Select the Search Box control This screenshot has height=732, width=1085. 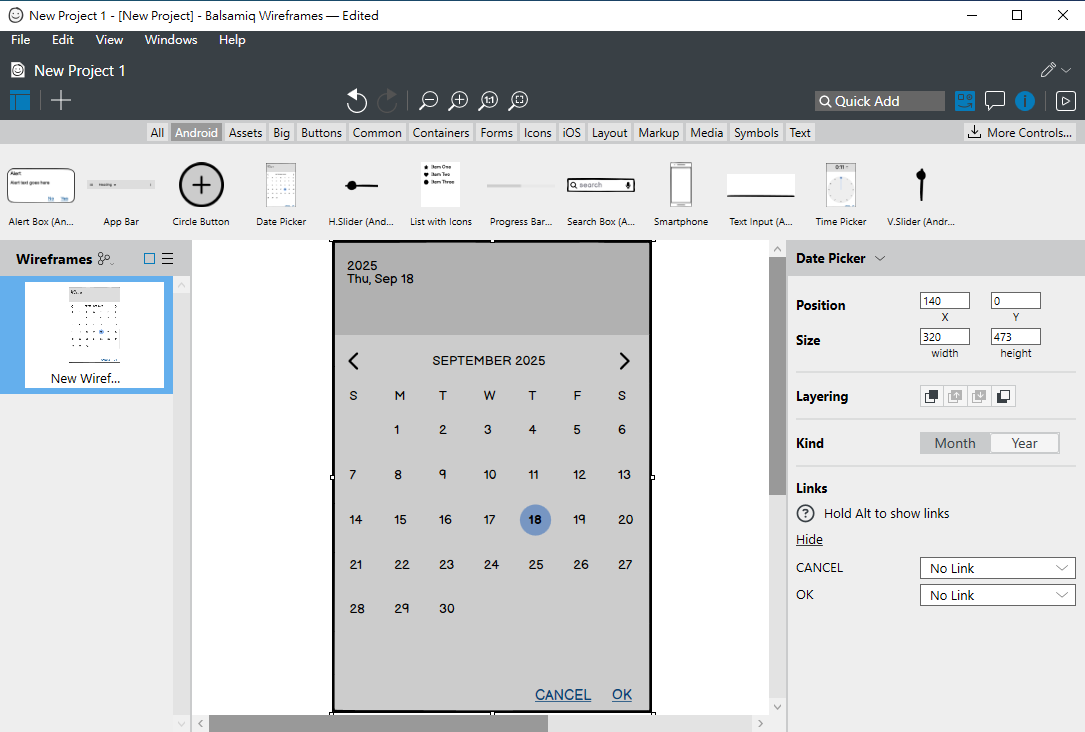[601, 196]
